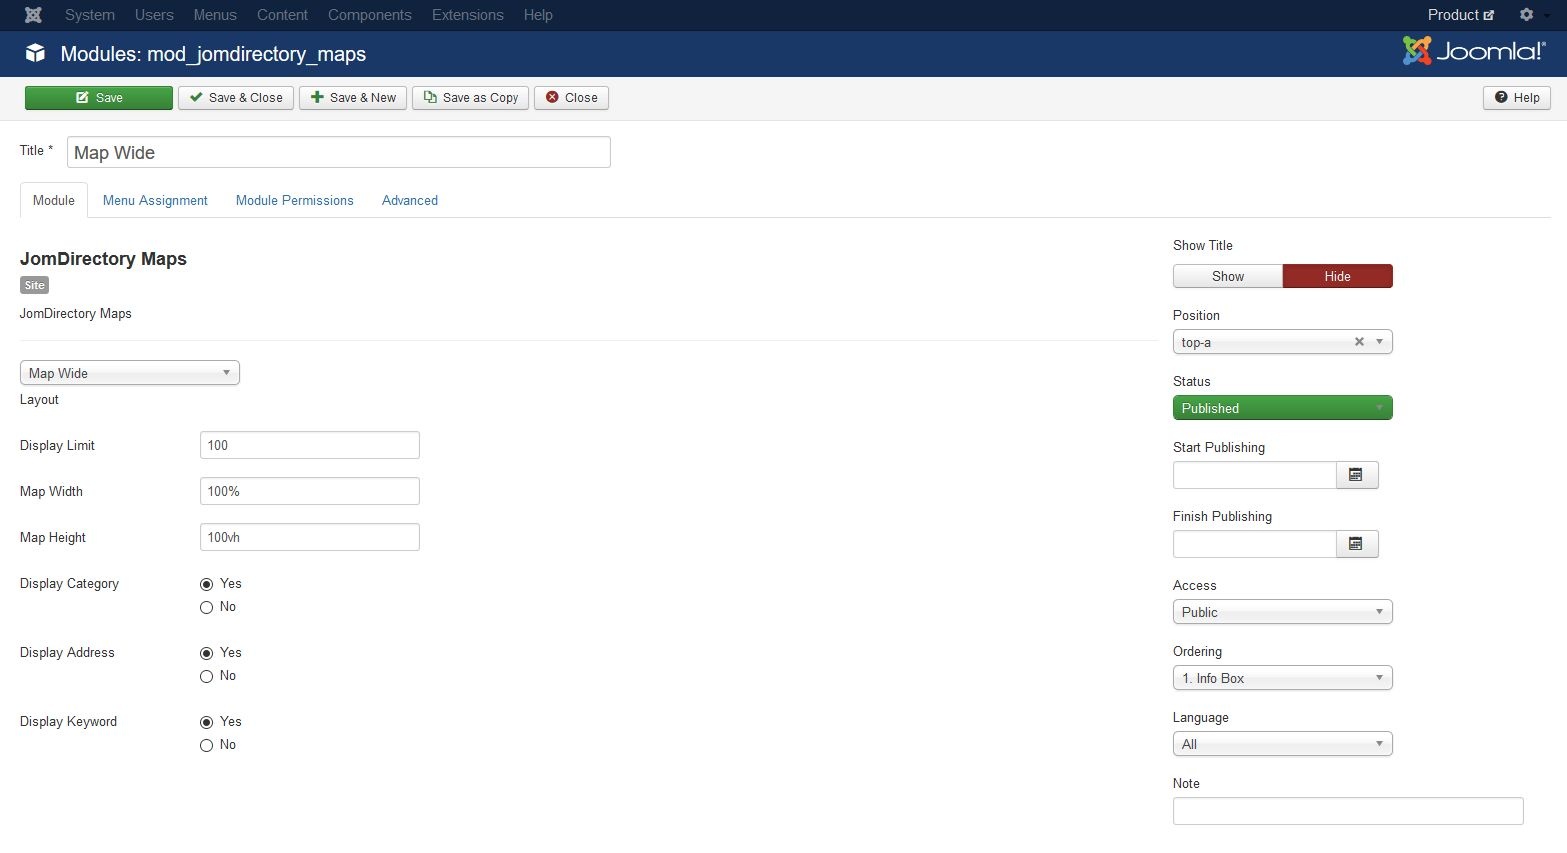Open the Map Wide layout dropdown
The height and width of the screenshot is (853, 1567).
click(x=130, y=373)
